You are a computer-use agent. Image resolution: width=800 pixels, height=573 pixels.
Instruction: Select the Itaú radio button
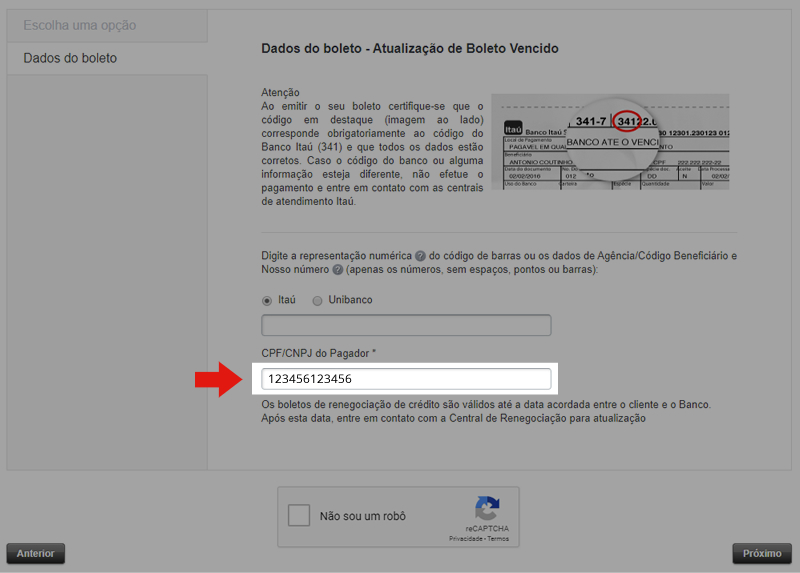267,301
